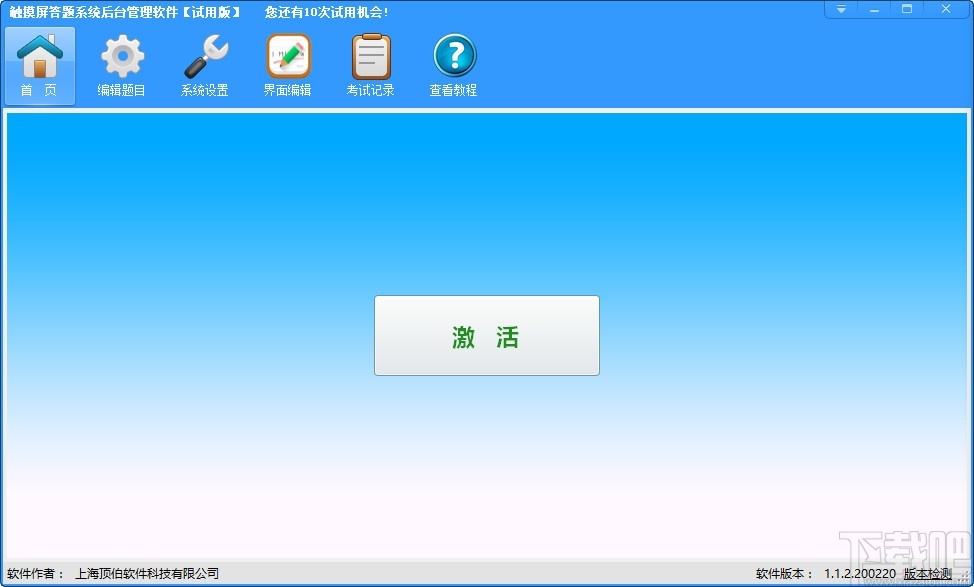This screenshot has height=587, width=974.
Task: Open 编辑题目 gear icon
Action: 122,66
